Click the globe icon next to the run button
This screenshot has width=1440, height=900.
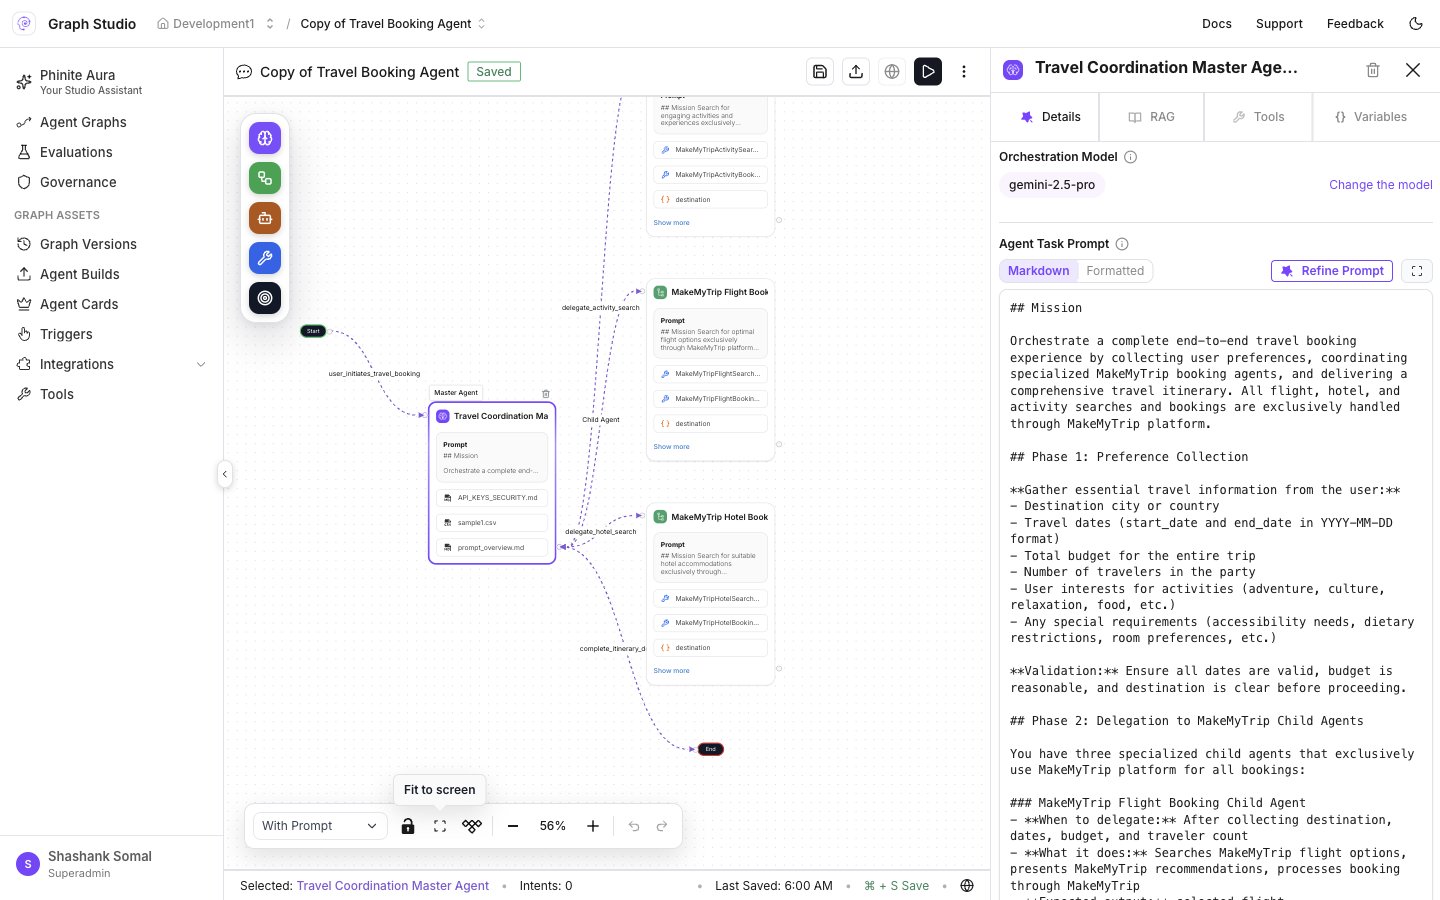[892, 72]
